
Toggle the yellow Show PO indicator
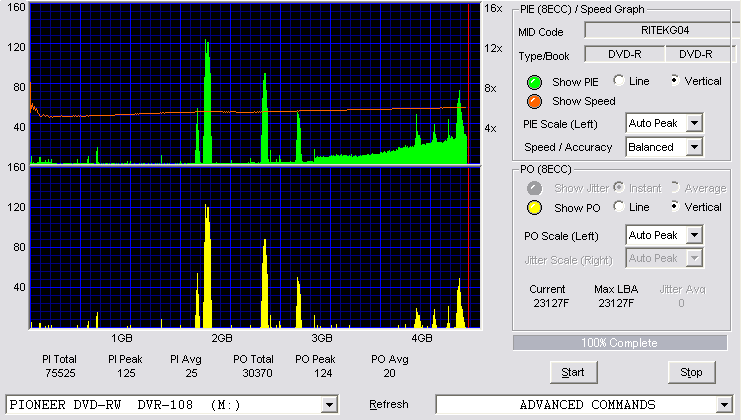[x=534, y=208]
